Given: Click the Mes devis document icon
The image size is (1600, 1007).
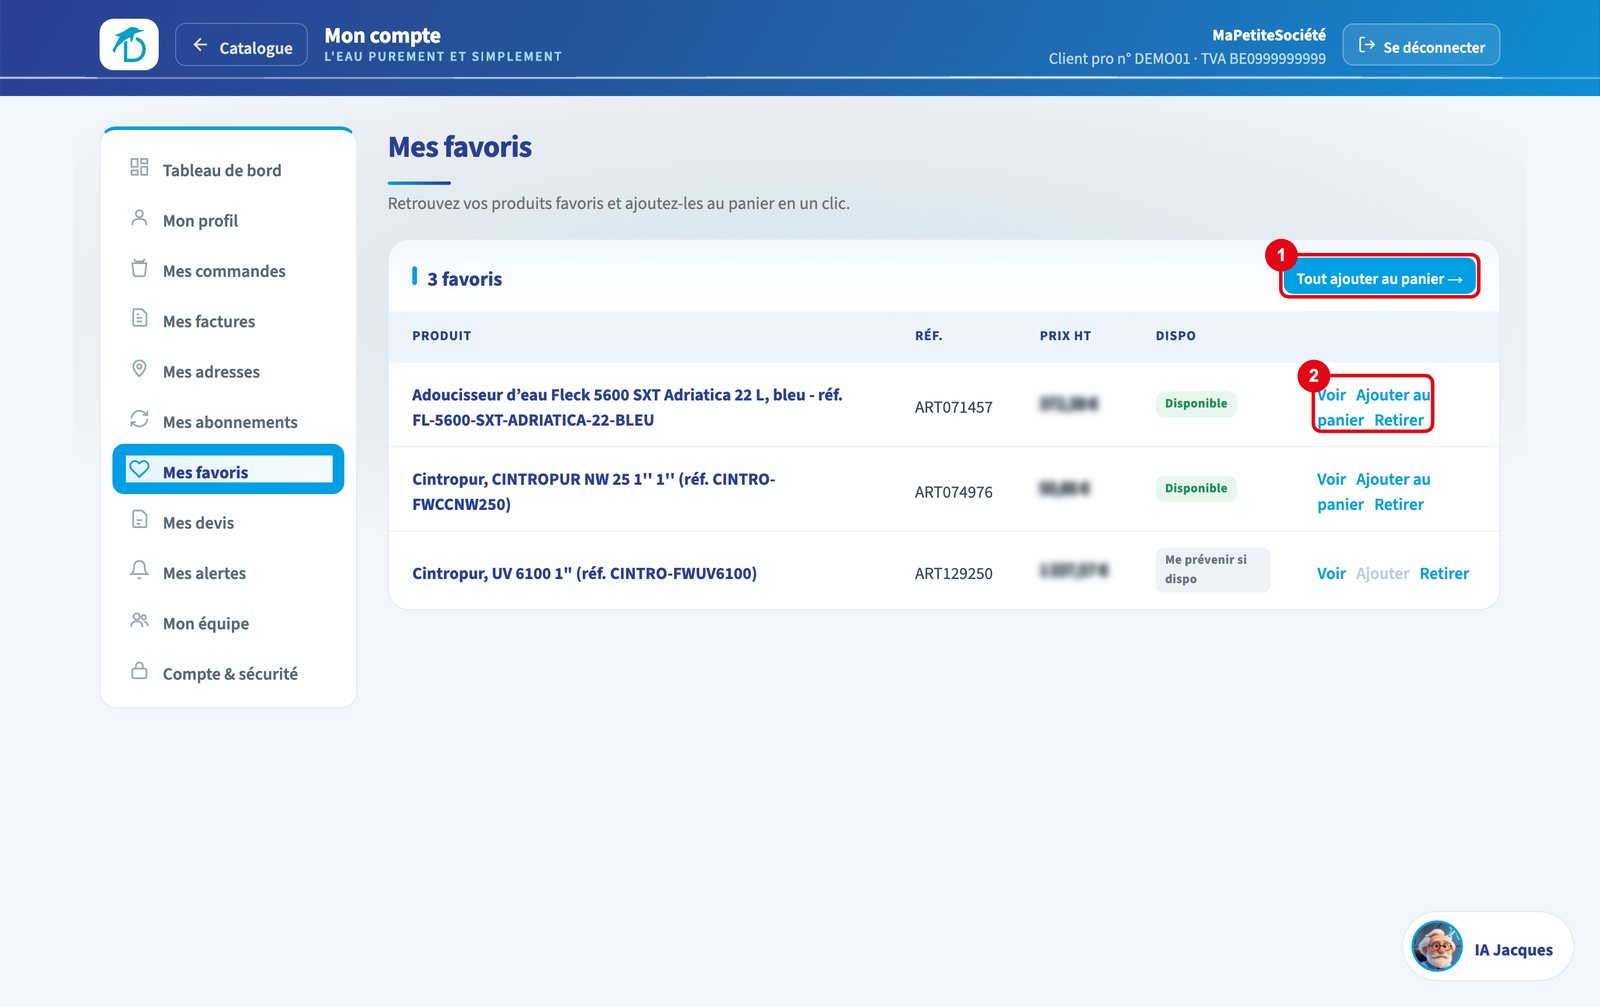Looking at the screenshot, I should pos(139,520).
